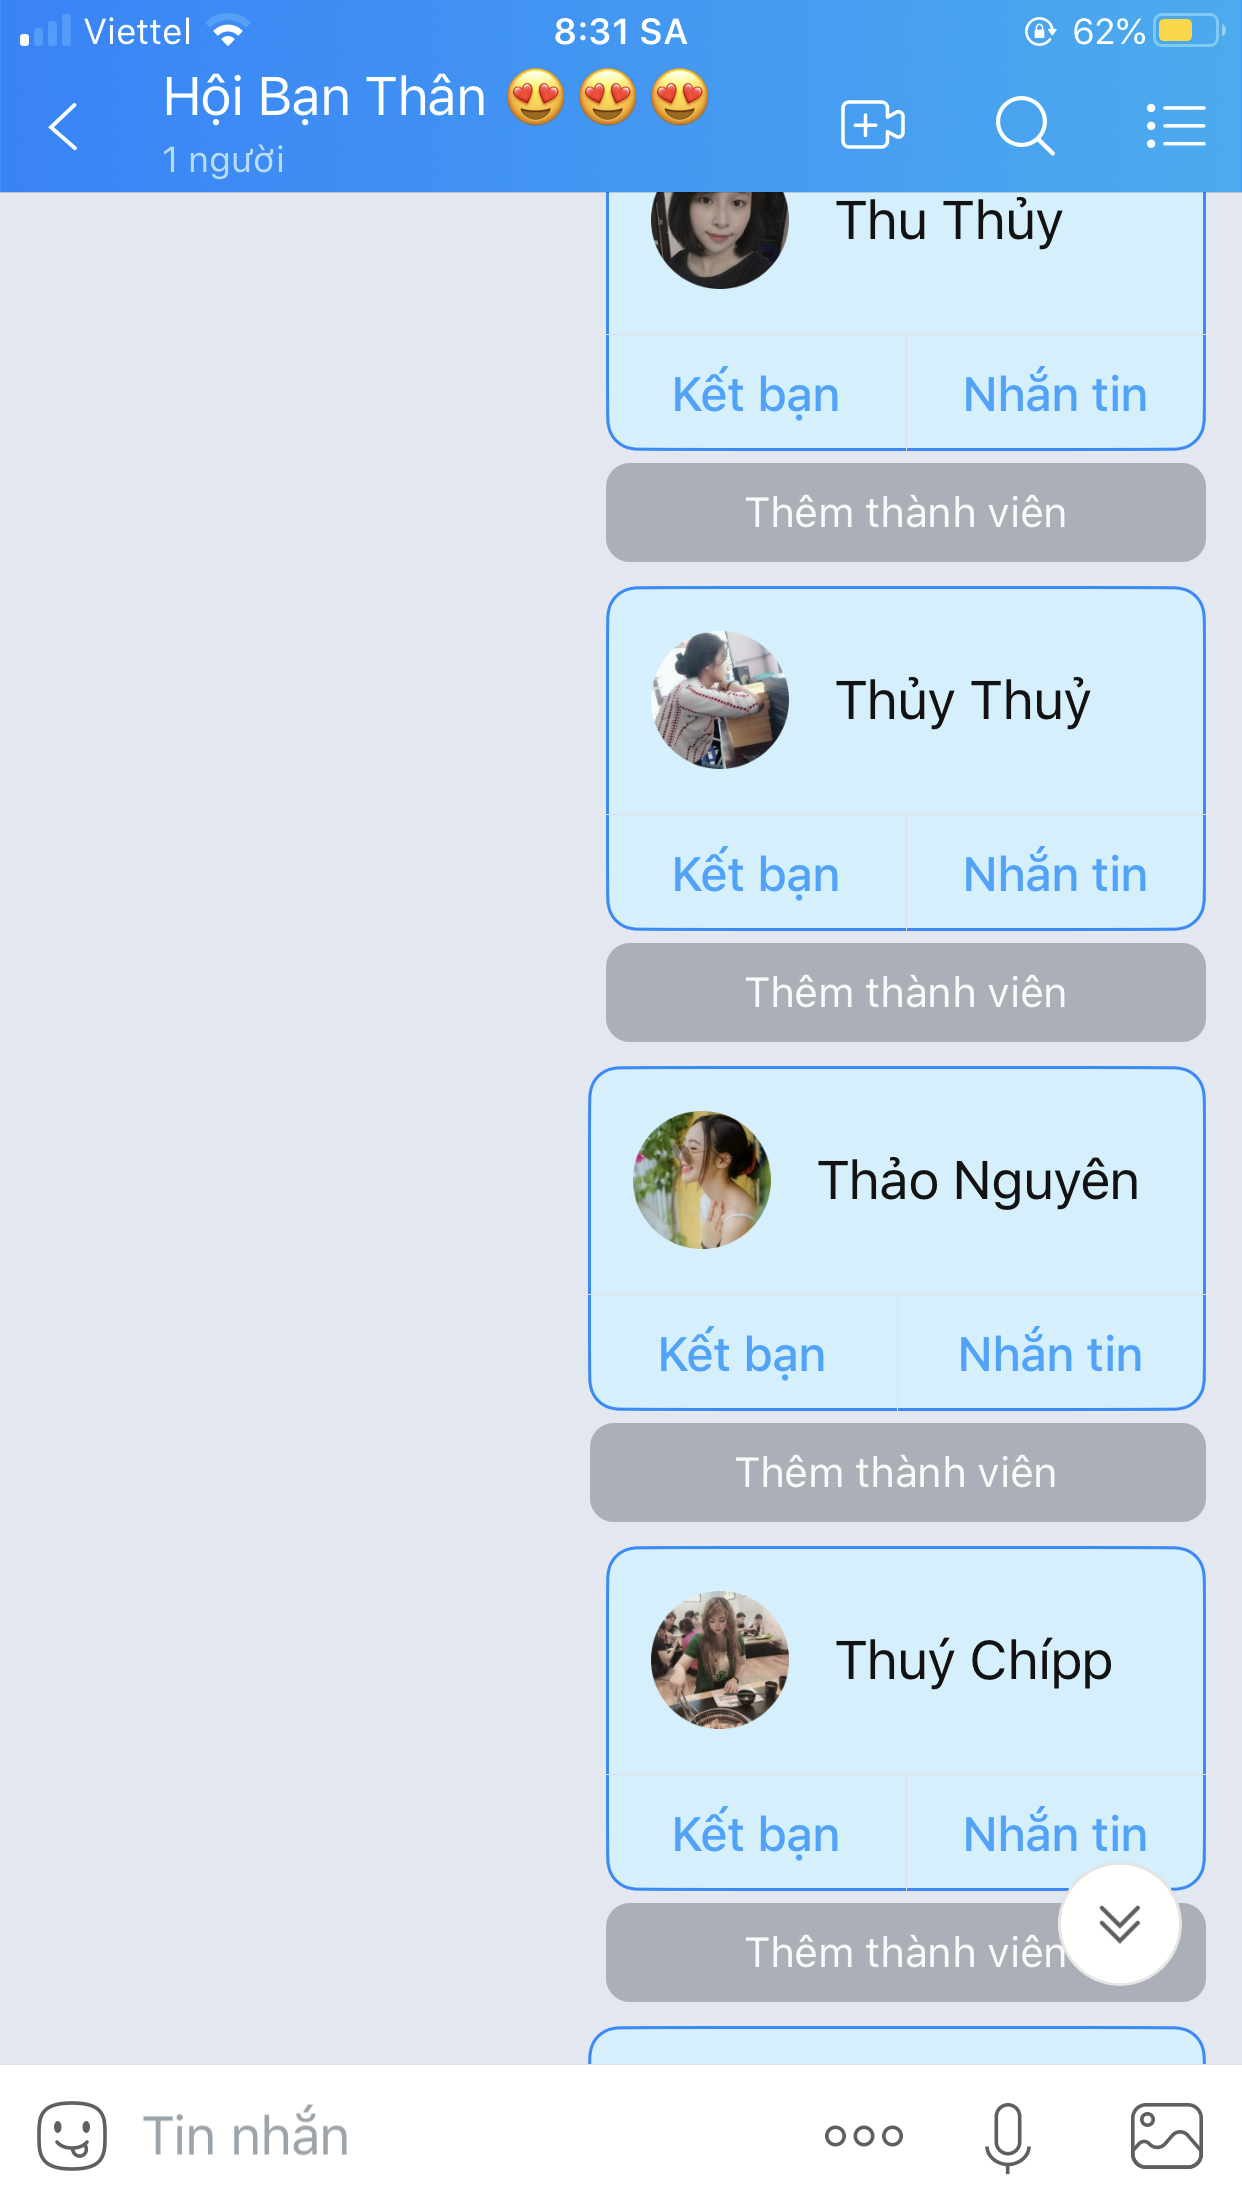Open Thuý Chípp avatar
Image resolution: width=1242 pixels, height=2208 pixels.
[x=720, y=1660]
